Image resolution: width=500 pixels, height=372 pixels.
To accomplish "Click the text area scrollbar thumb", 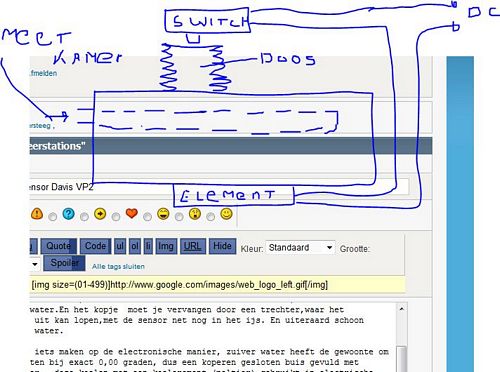I will pos(402,359).
